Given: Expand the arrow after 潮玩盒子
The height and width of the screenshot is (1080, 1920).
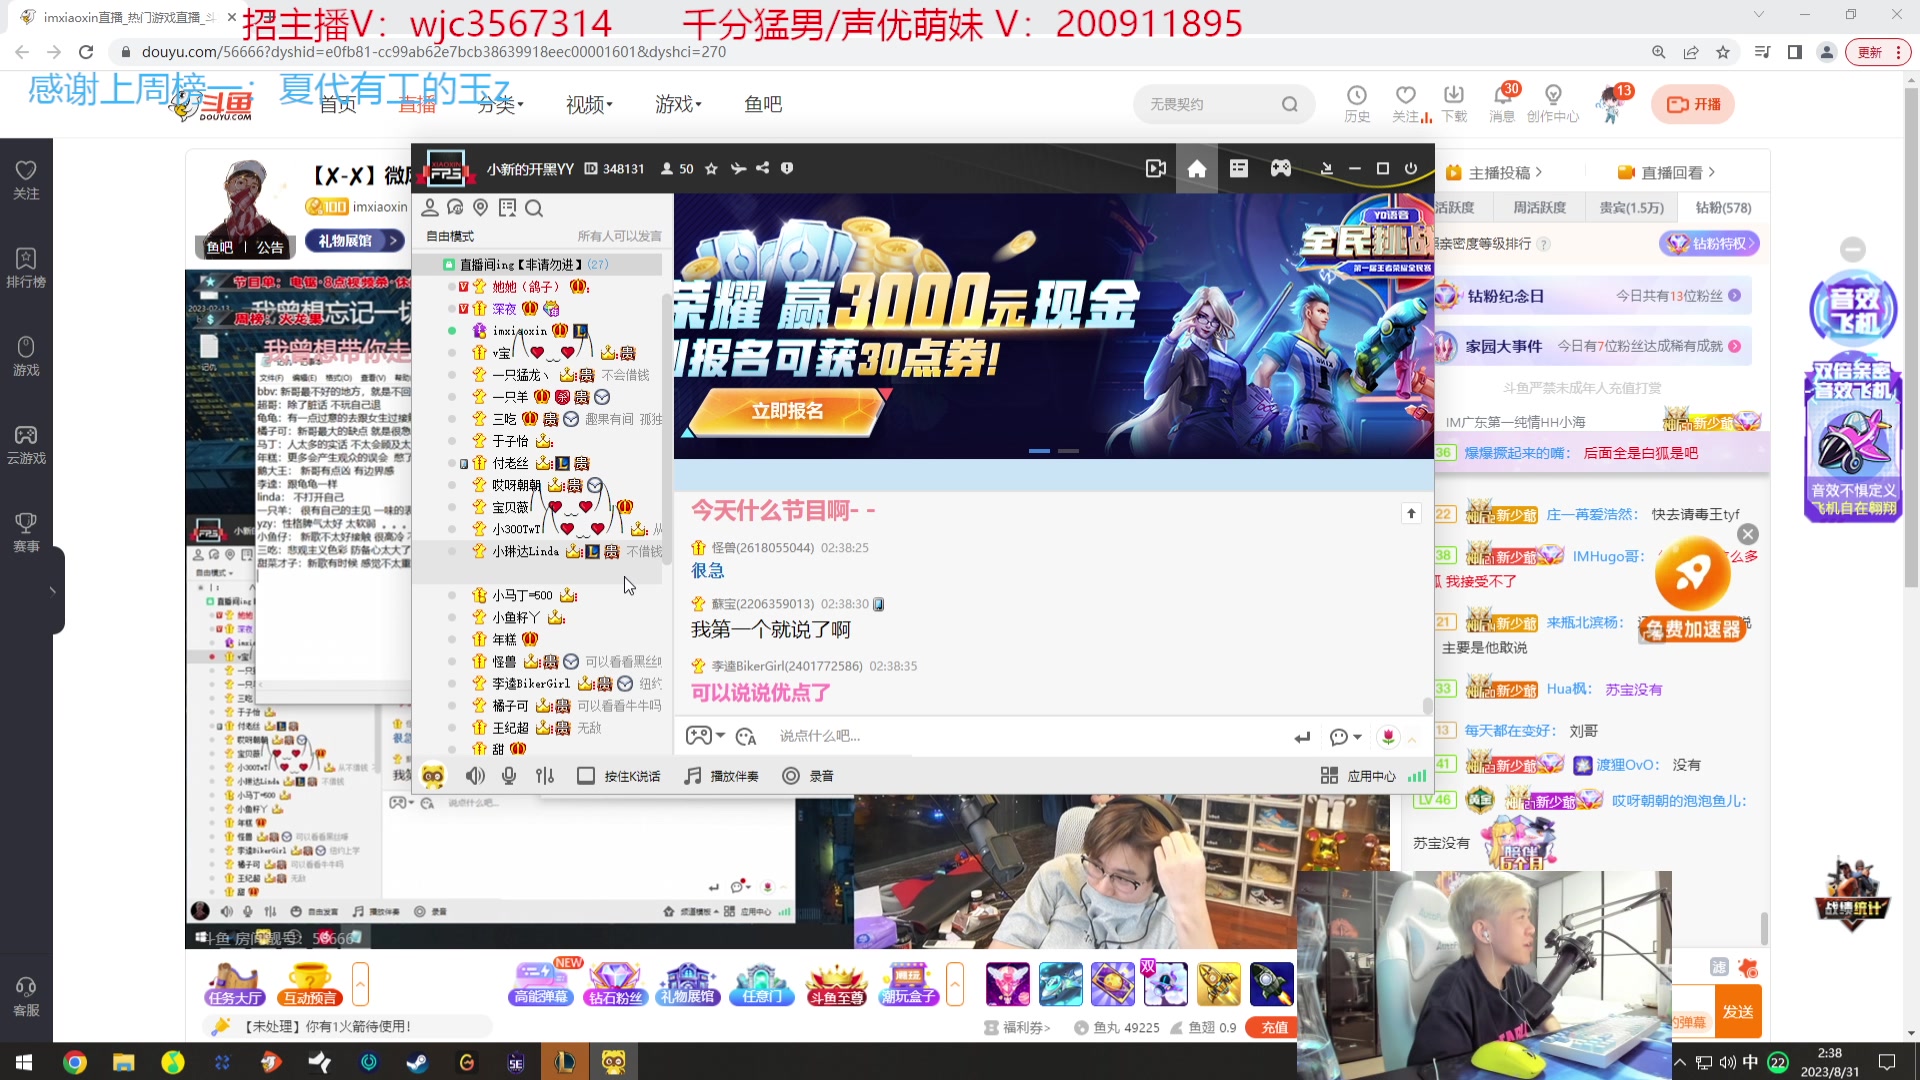Looking at the screenshot, I should pyautogui.click(x=955, y=984).
